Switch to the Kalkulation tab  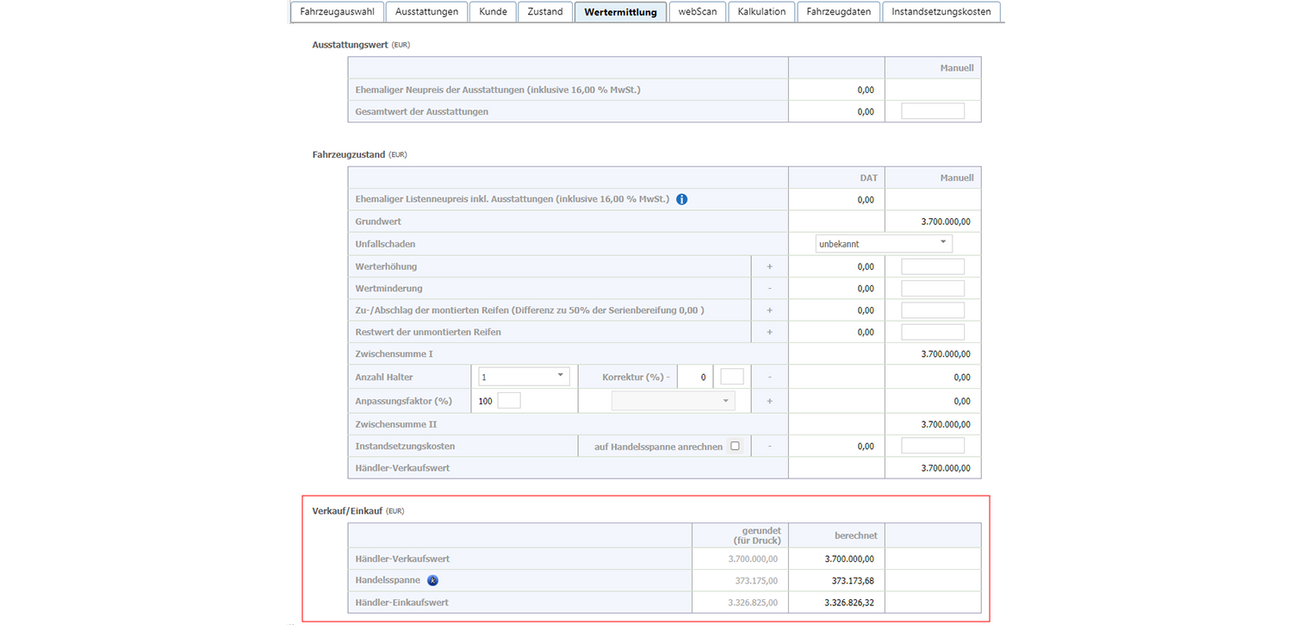point(761,12)
